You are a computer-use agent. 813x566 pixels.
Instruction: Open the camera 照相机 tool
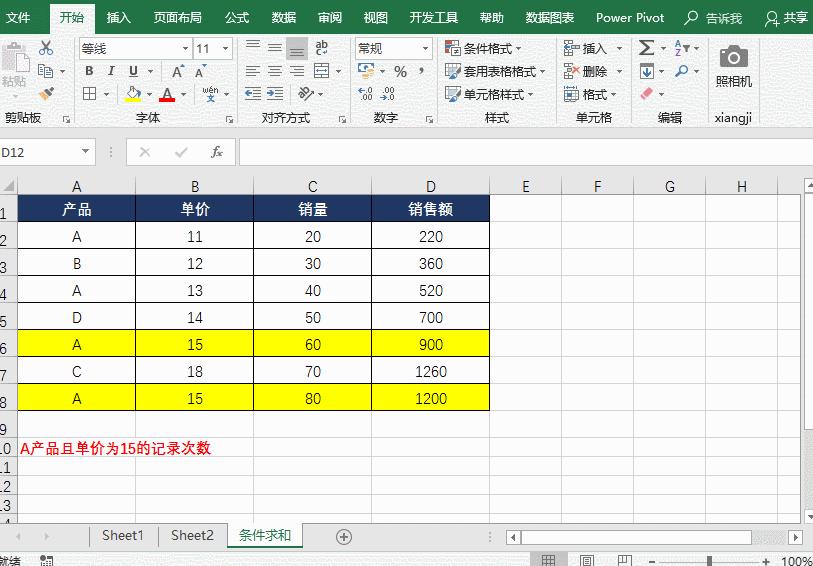pos(734,66)
